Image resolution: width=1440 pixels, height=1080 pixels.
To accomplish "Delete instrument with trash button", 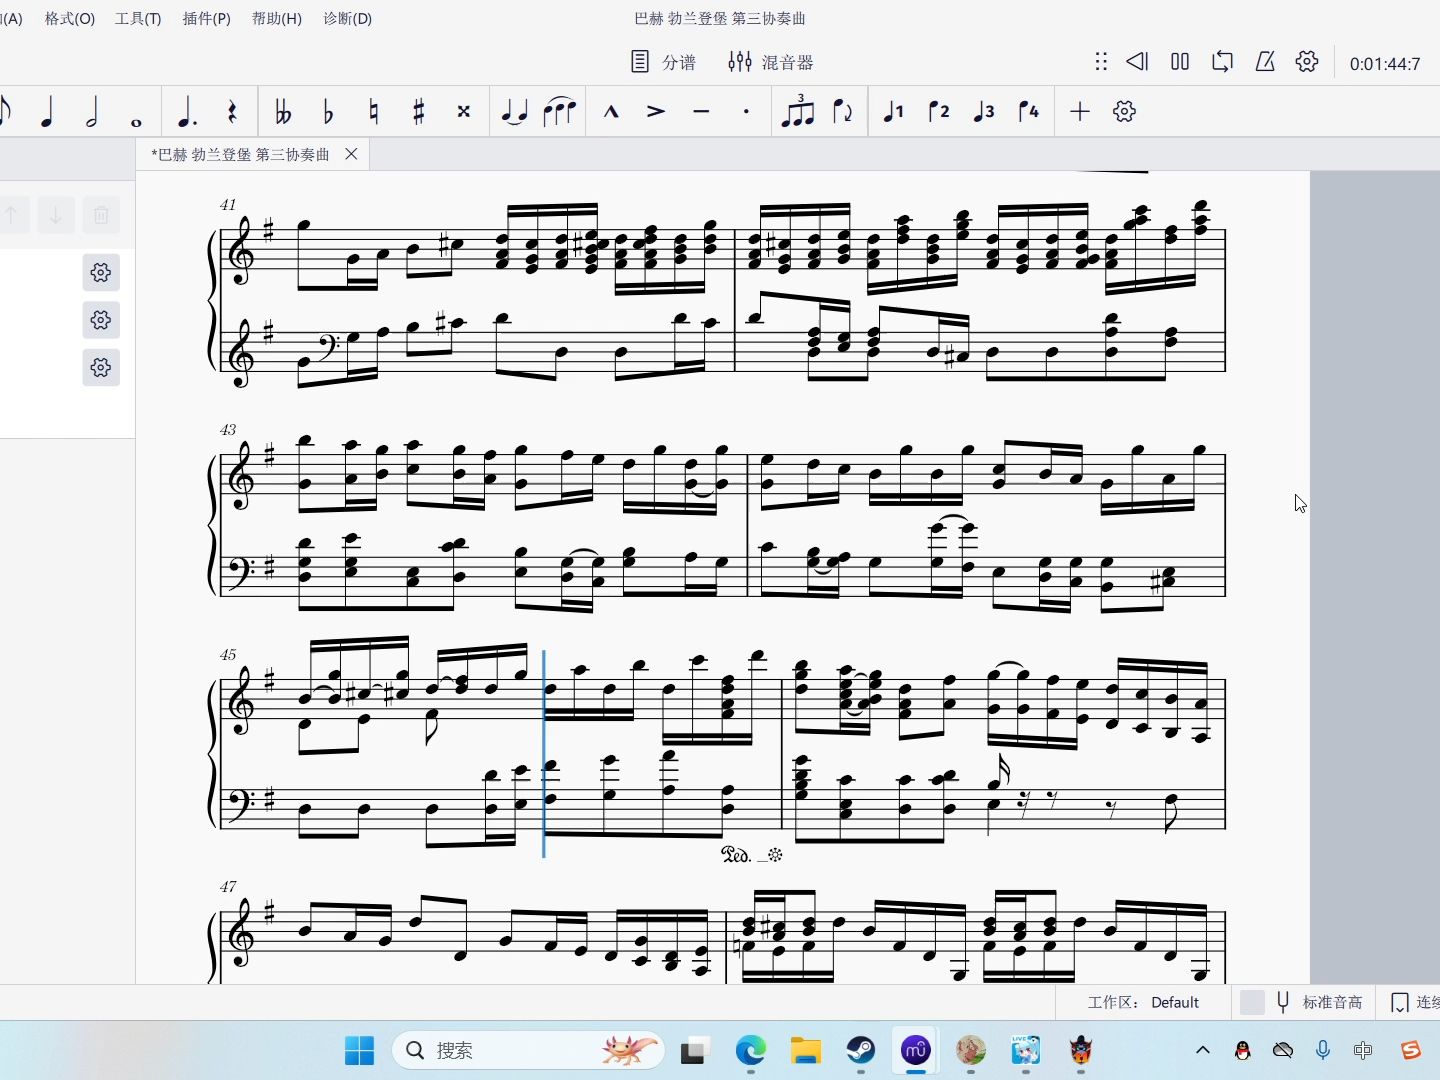I will (x=101, y=215).
